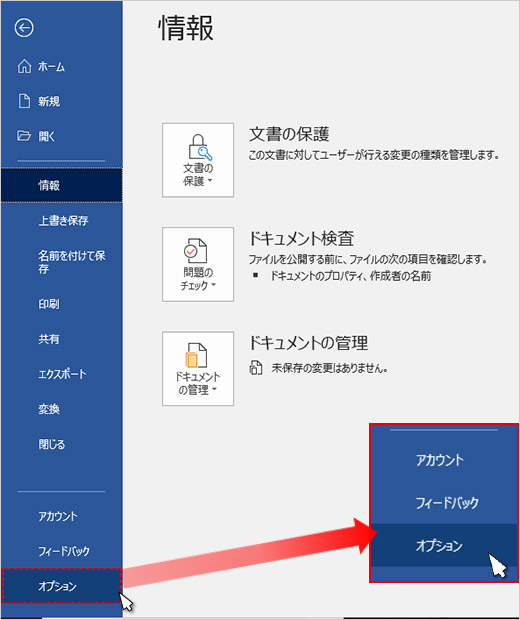Open the 問題のチェック dropdown button

pos(198,264)
